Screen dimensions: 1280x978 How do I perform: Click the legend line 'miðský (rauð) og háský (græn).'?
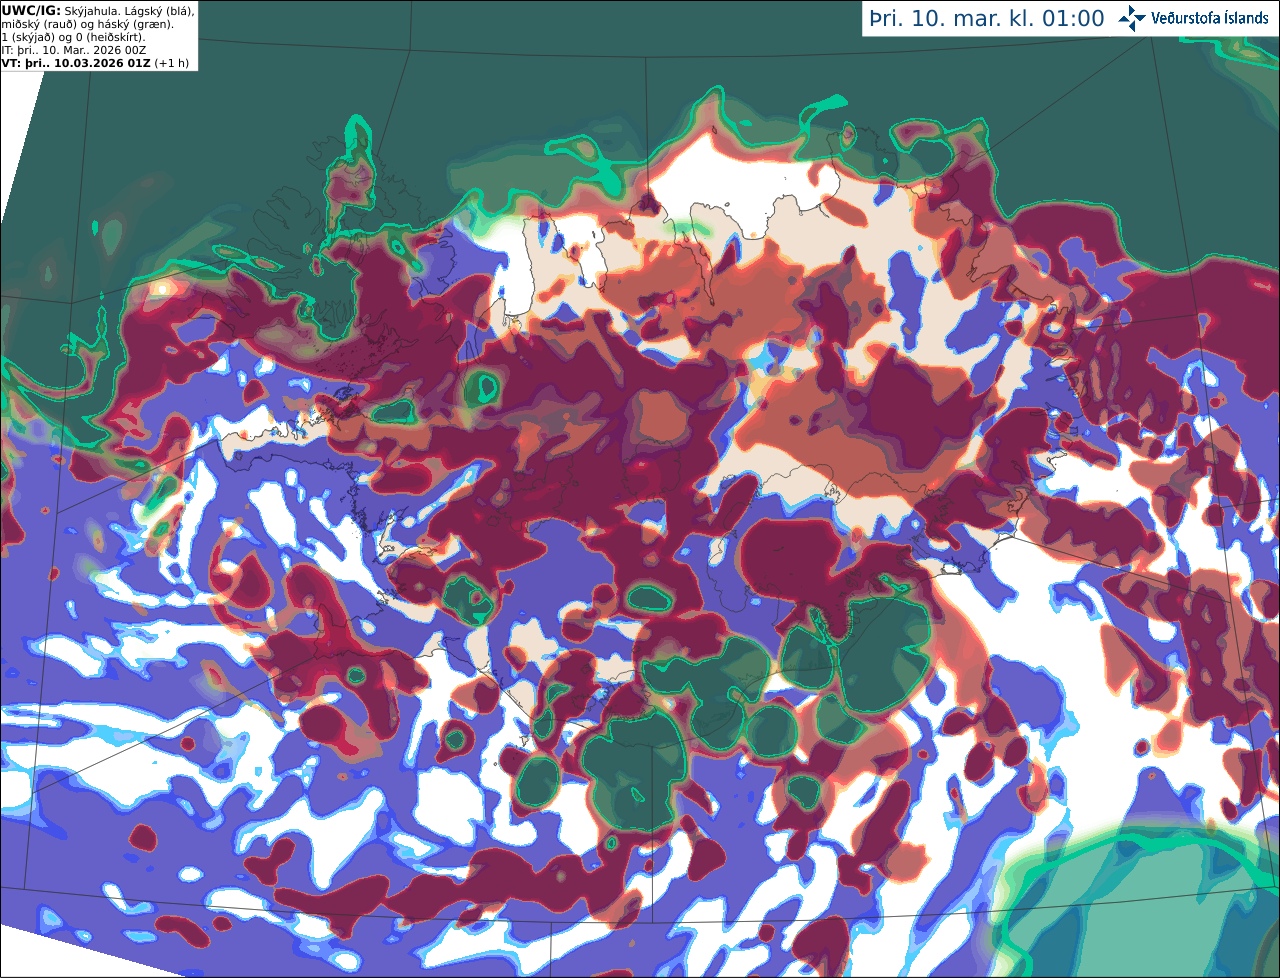[88, 24]
